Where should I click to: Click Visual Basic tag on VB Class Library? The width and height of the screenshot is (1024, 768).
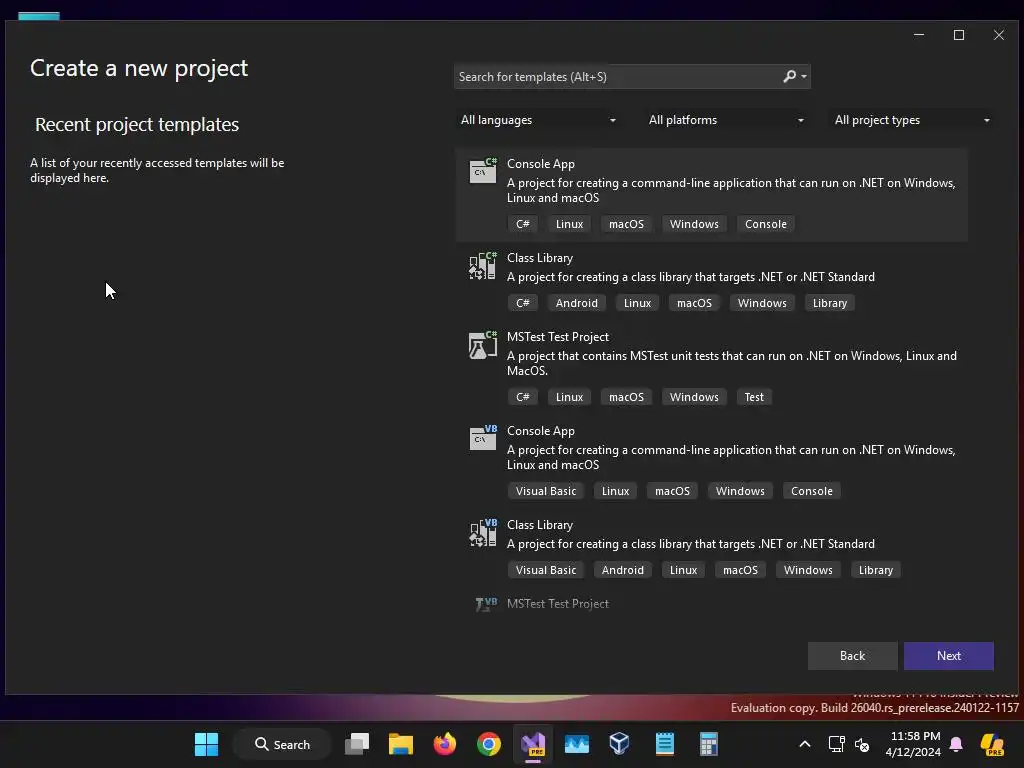pos(546,570)
